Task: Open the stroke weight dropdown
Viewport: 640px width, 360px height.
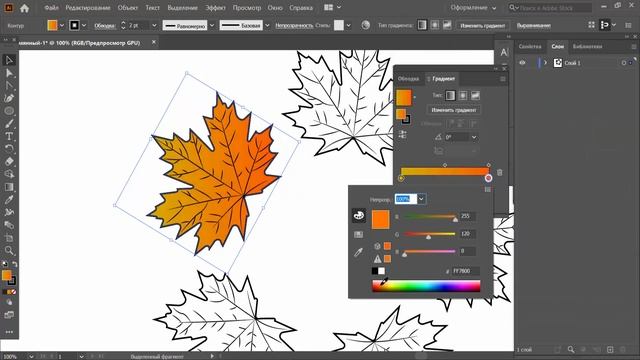Action: [154, 25]
